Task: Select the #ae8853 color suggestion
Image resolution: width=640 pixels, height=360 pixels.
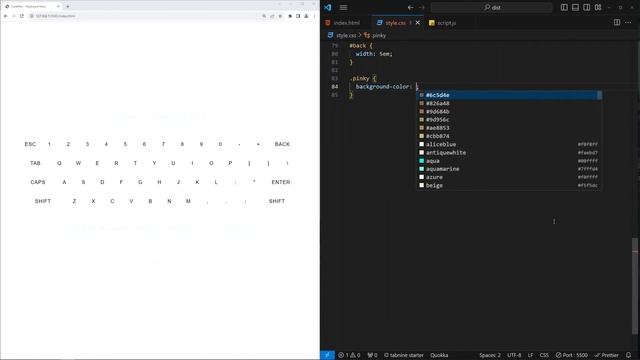Action: coord(509,128)
